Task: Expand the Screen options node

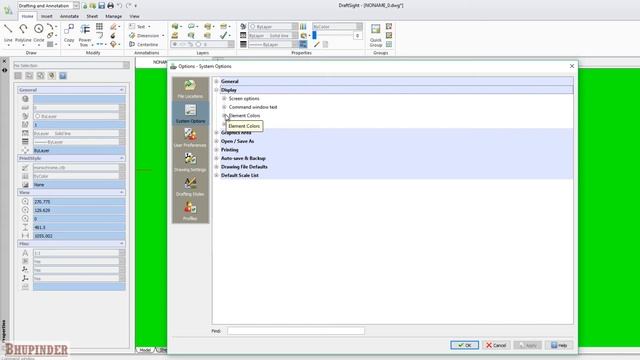Action: pyautogui.click(x=224, y=98)
